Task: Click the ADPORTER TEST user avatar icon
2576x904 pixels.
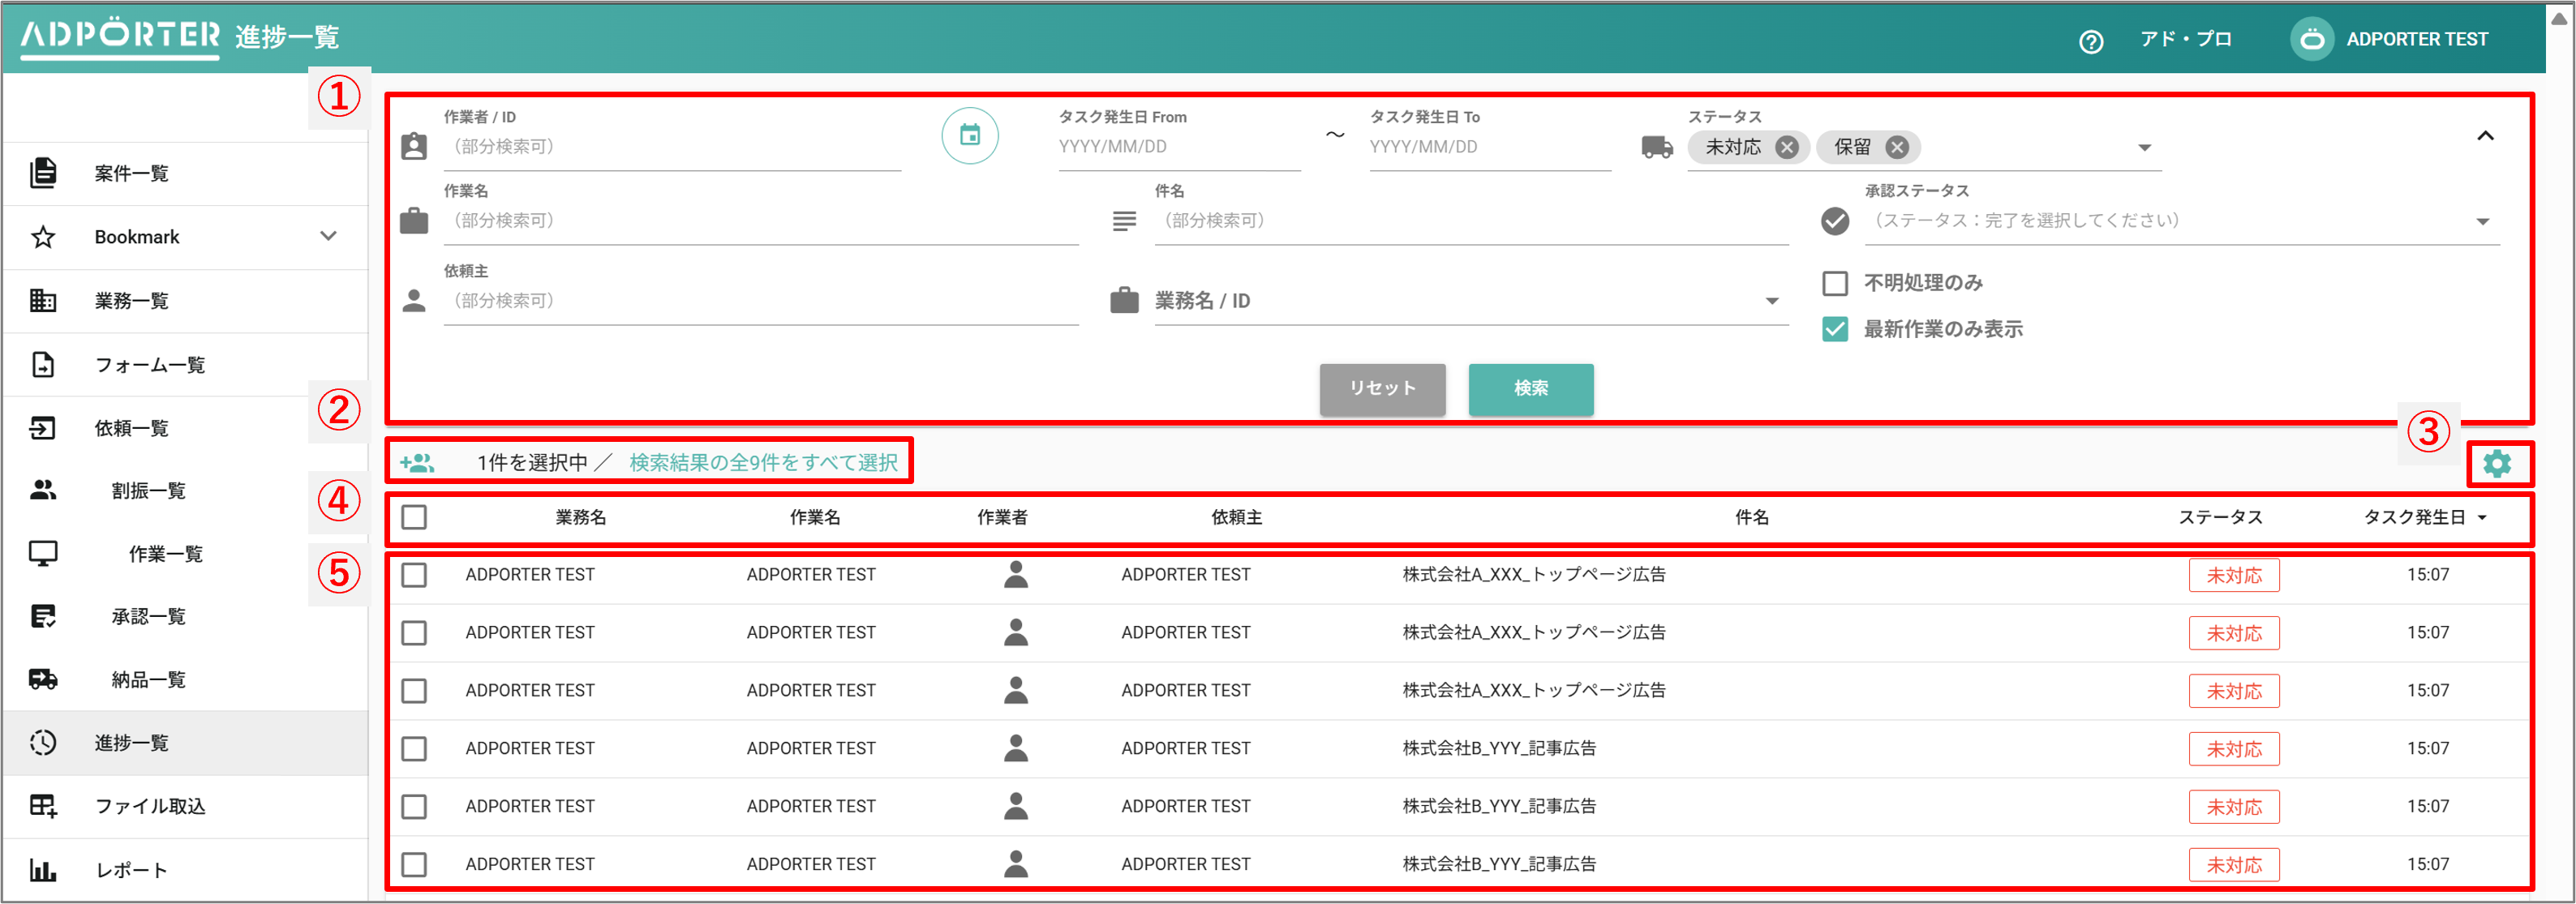Action: pyautogui.click(x=2312, y=40)
